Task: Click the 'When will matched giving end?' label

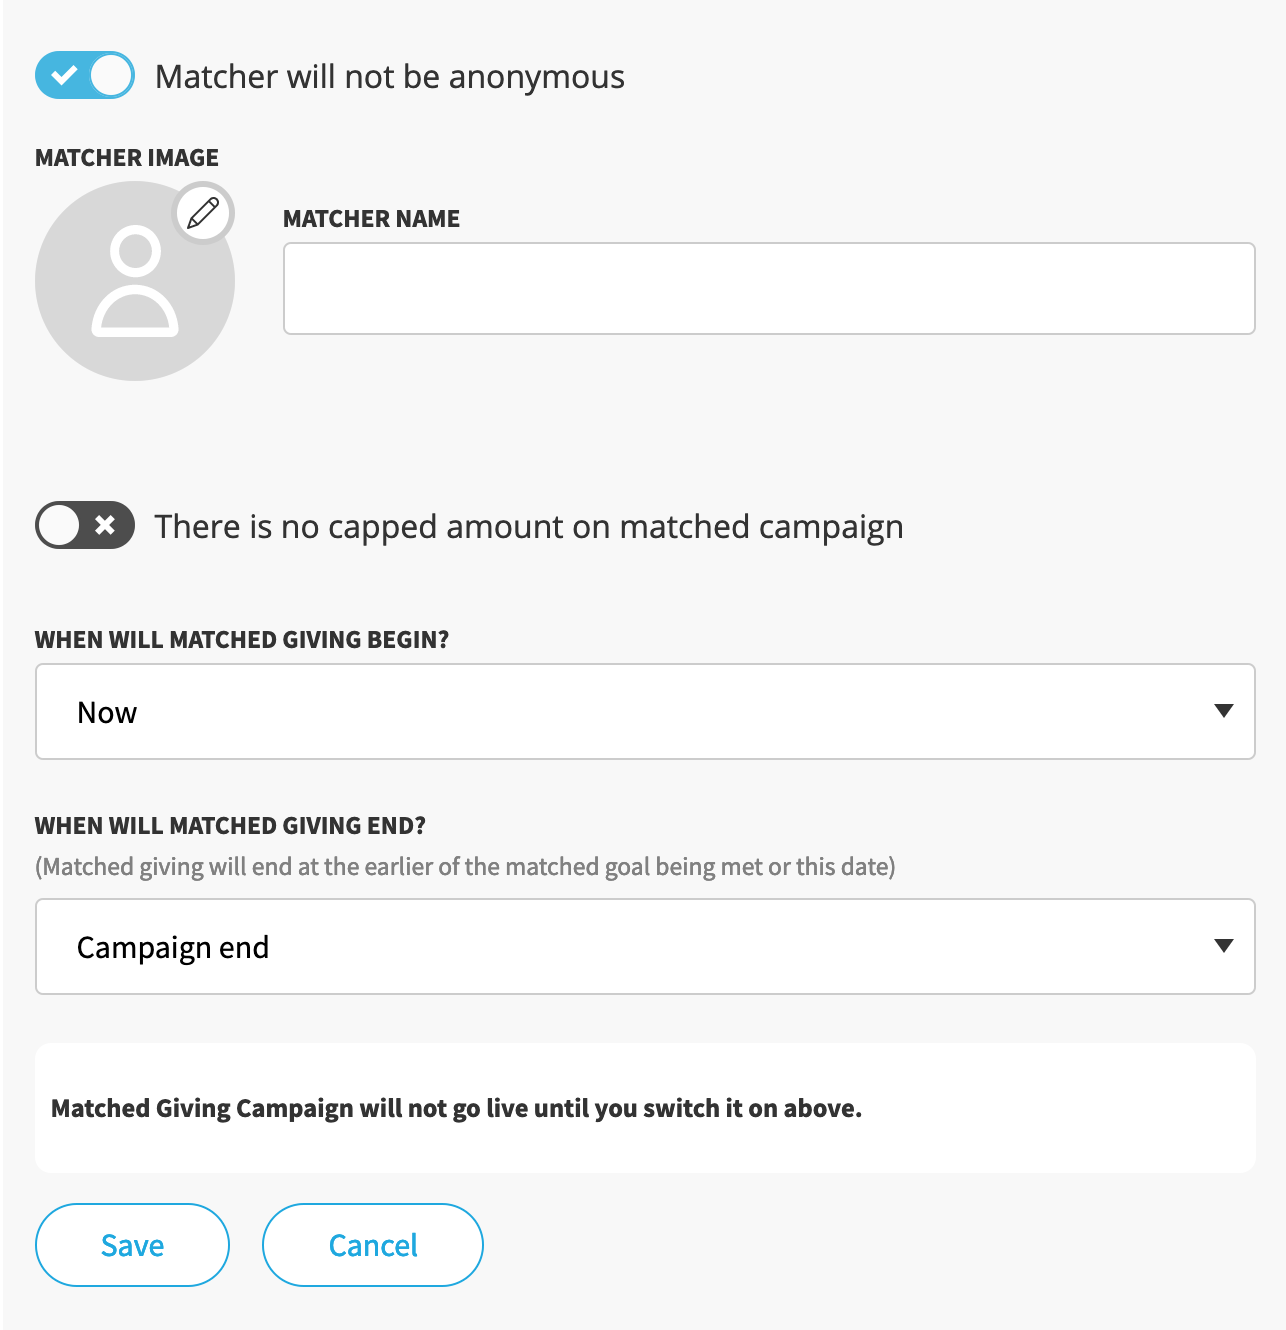Action: pos(230,826)
